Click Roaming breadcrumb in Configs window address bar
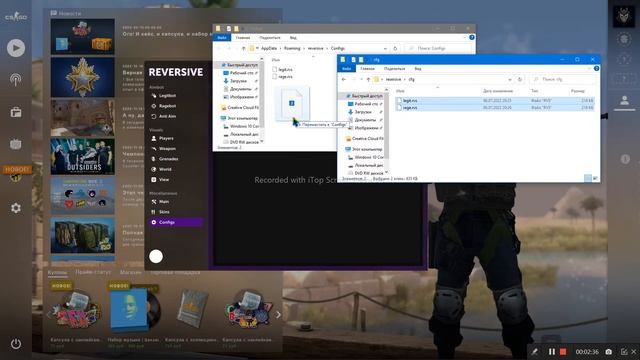This screenshot has height=360, width=640. click(292, 48)
